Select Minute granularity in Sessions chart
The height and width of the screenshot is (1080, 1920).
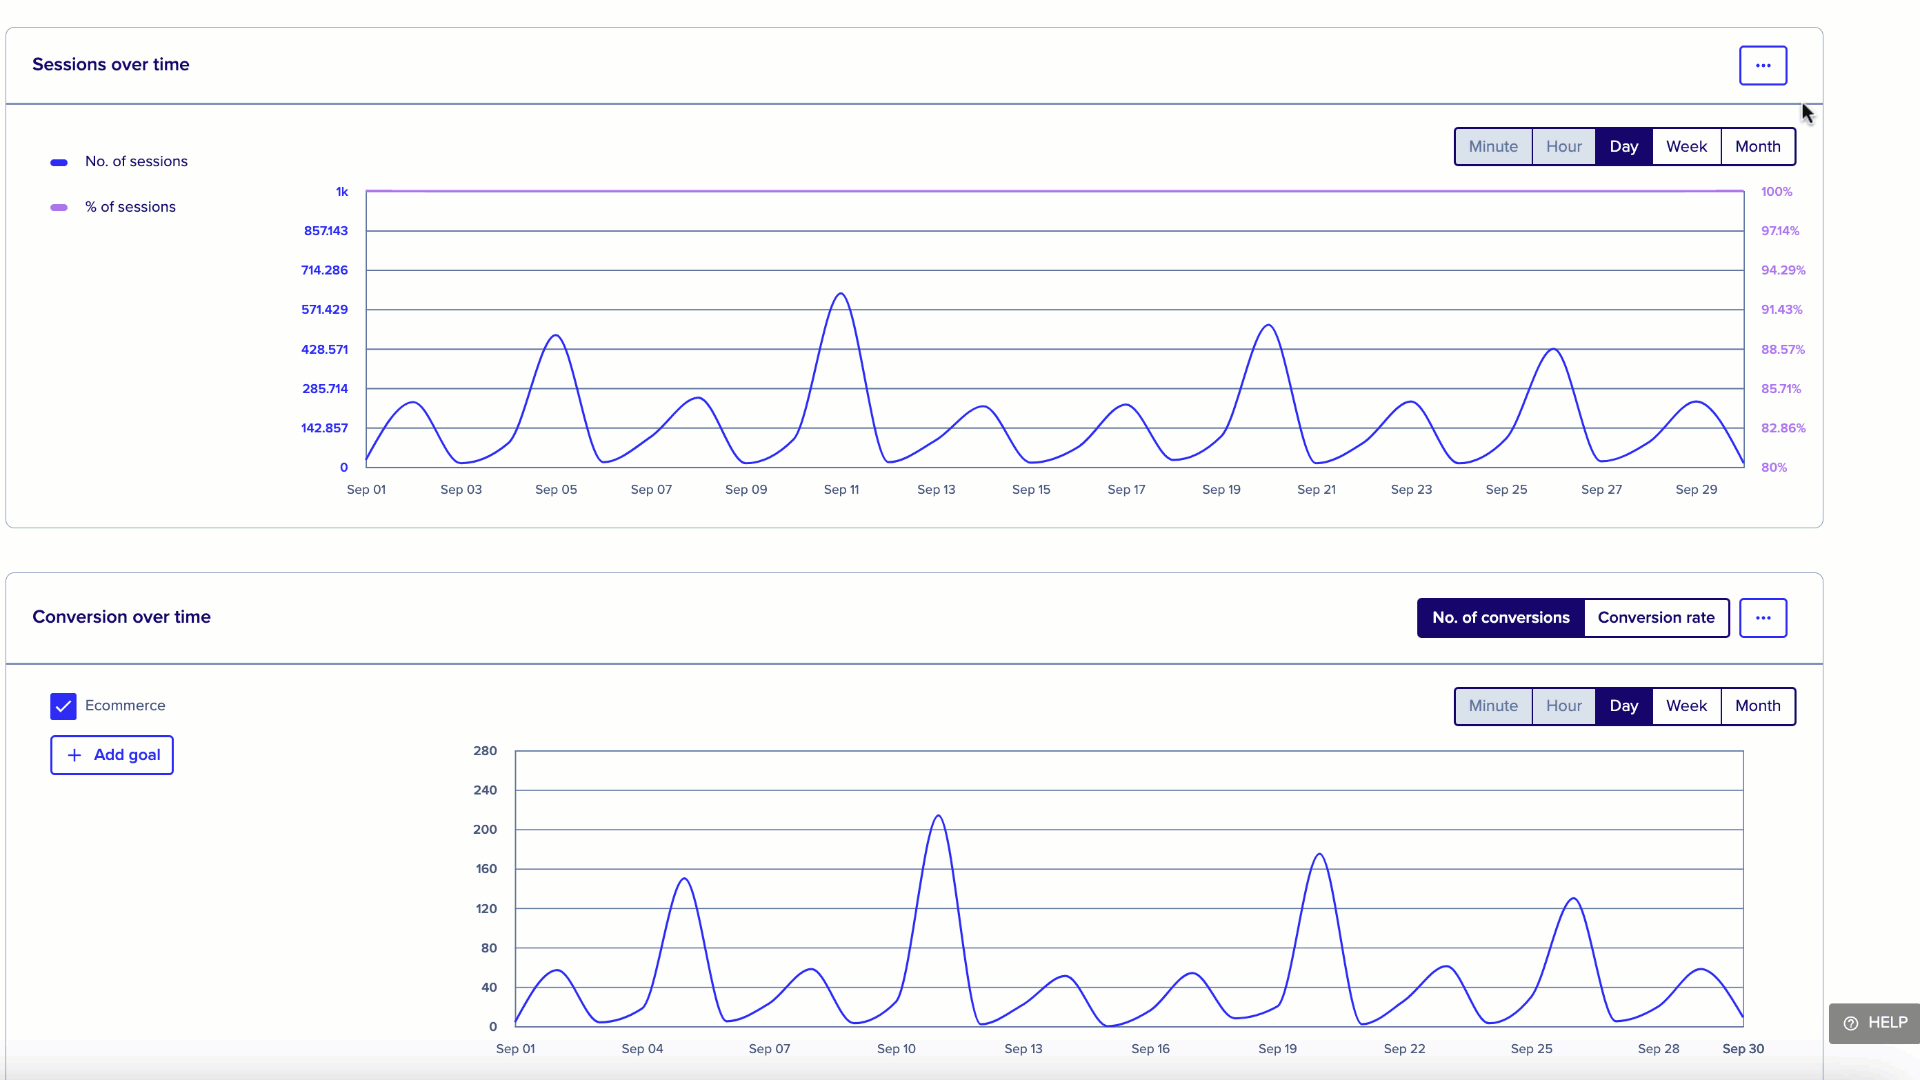pos(1493,146)
